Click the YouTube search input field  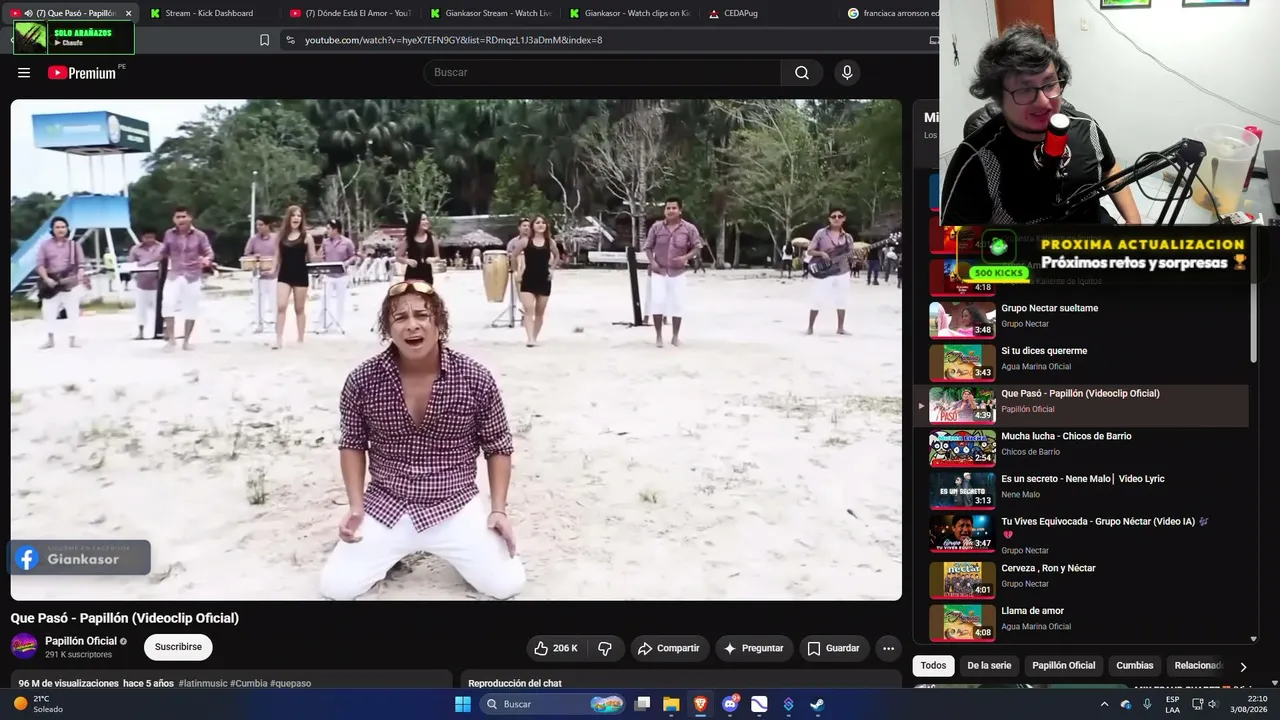[x=602, y=72]
